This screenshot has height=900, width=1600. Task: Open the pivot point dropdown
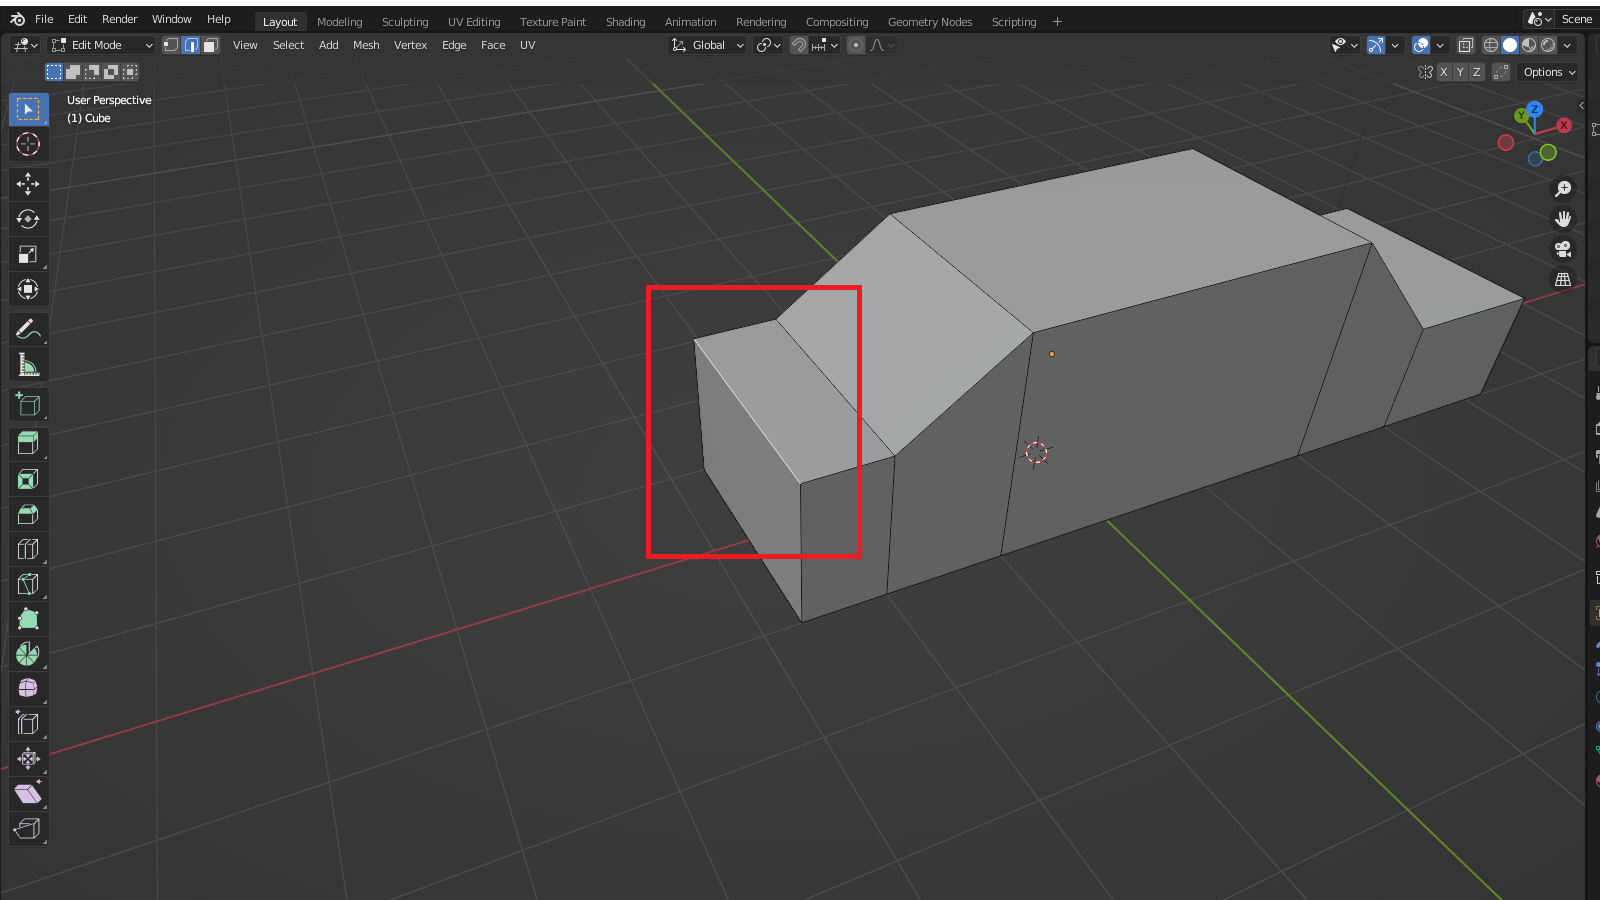coord(769,45)
